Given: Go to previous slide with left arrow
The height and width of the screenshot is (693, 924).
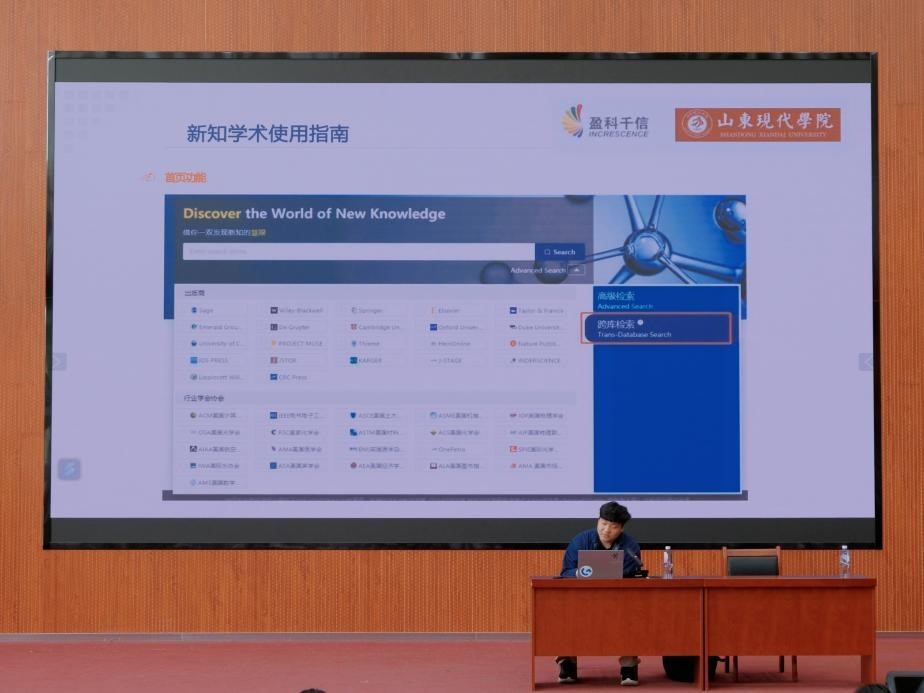Looking at the screenshot, I should (59, 362).
